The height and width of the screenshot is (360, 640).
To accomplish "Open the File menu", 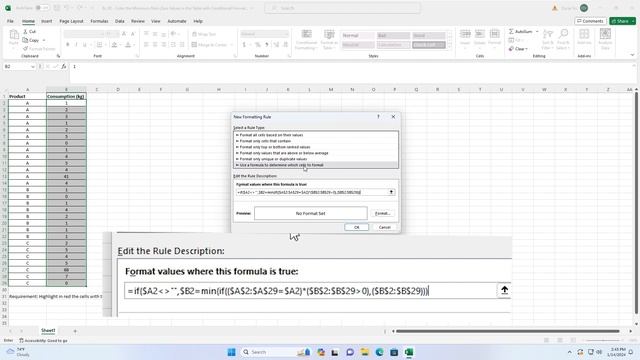I will (x=10, y=21).
